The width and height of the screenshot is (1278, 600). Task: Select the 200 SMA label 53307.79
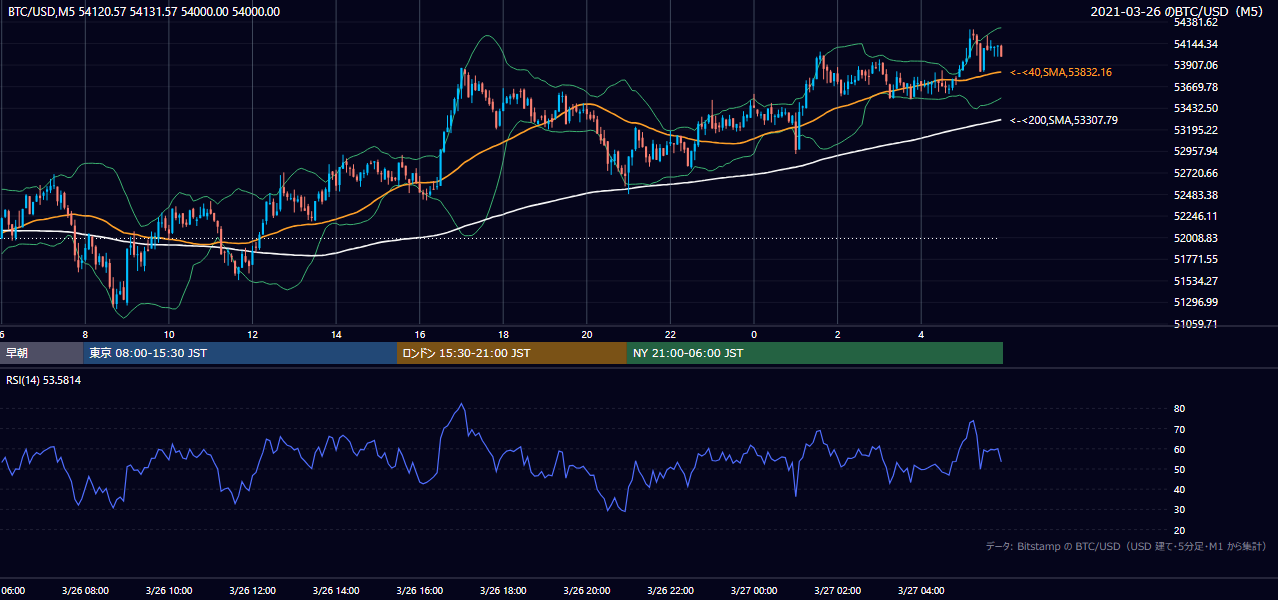click(1064, 120)
